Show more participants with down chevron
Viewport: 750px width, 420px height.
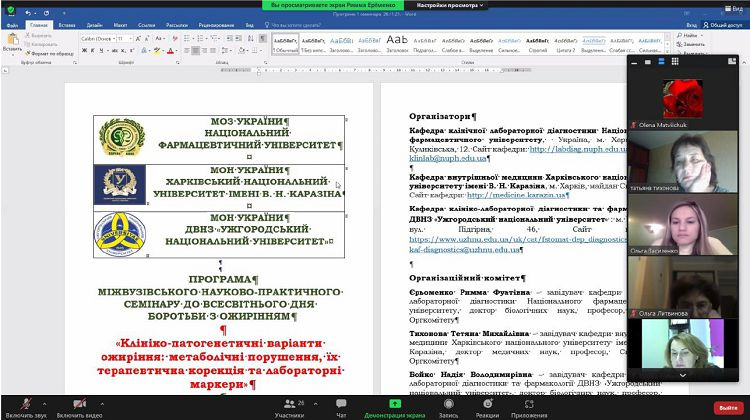point(683,376)
